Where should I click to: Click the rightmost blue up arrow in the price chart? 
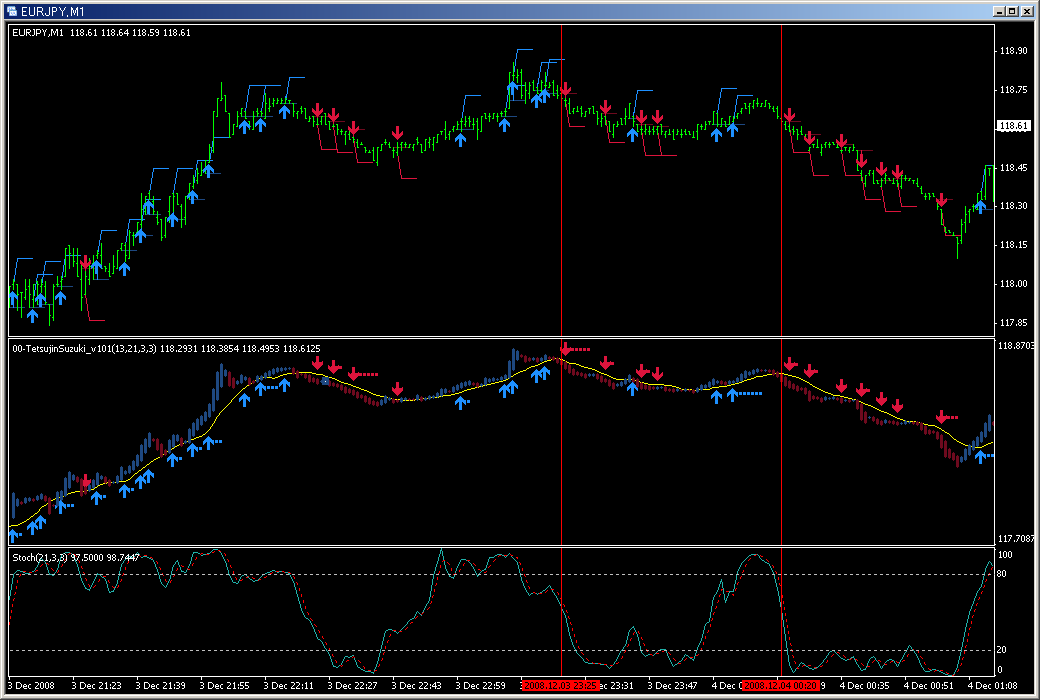pos(980,206)
